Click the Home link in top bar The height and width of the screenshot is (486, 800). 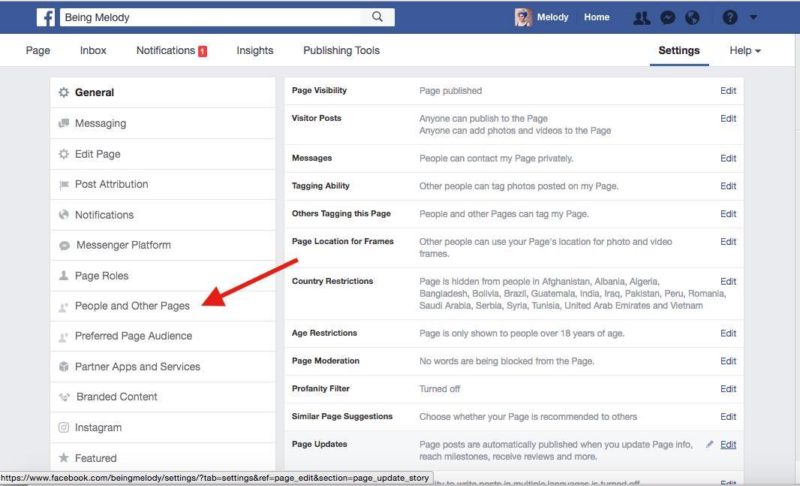point(596,17)
